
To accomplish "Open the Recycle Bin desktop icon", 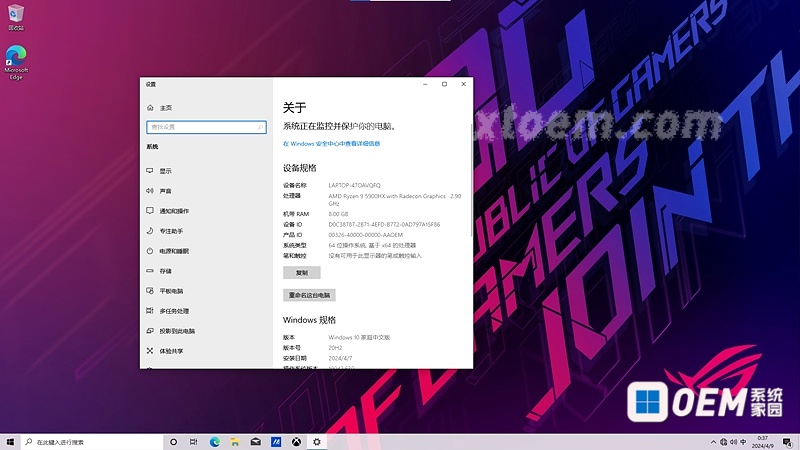I will coord(16,17).
